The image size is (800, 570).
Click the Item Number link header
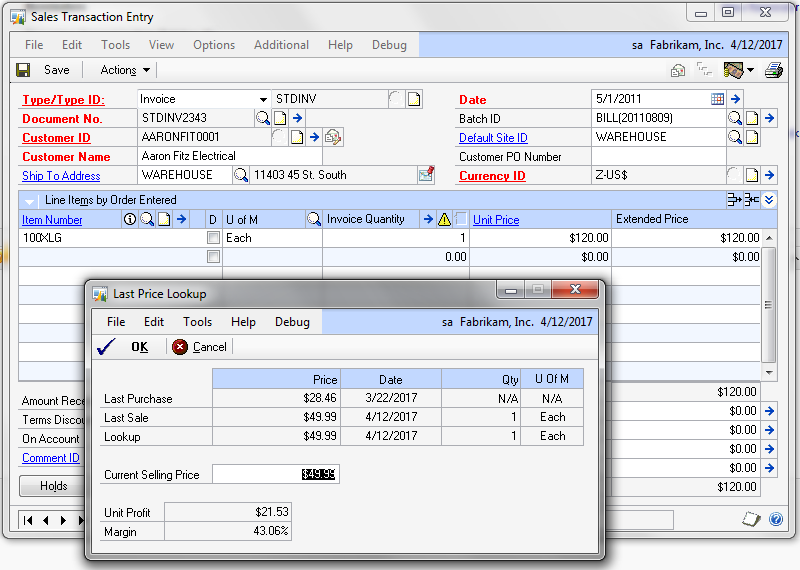(52, 220)
